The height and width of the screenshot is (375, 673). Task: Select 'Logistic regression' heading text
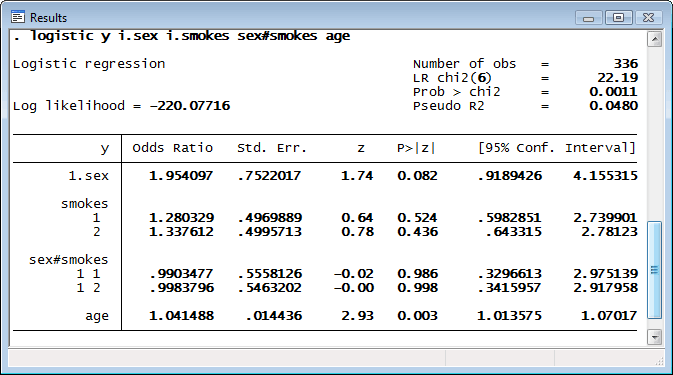pos(89,64)
